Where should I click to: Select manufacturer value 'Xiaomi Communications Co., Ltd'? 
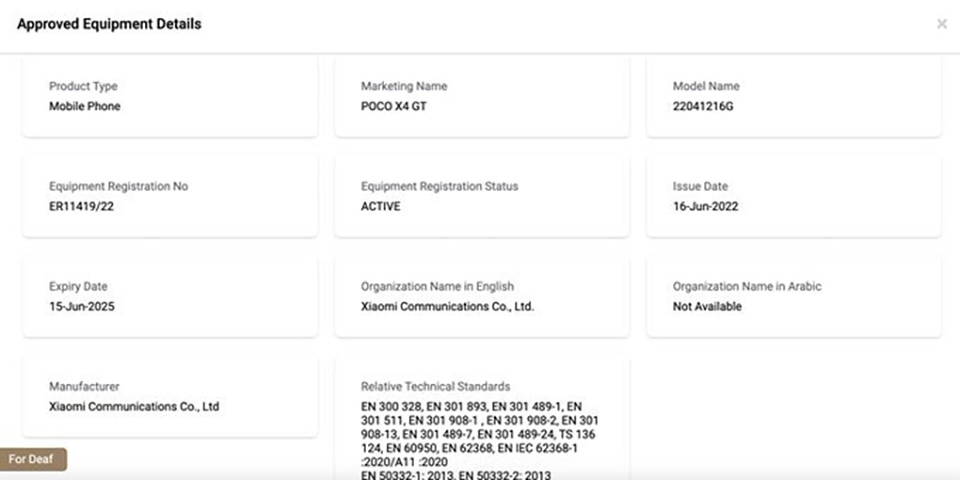tap(134, 407)
